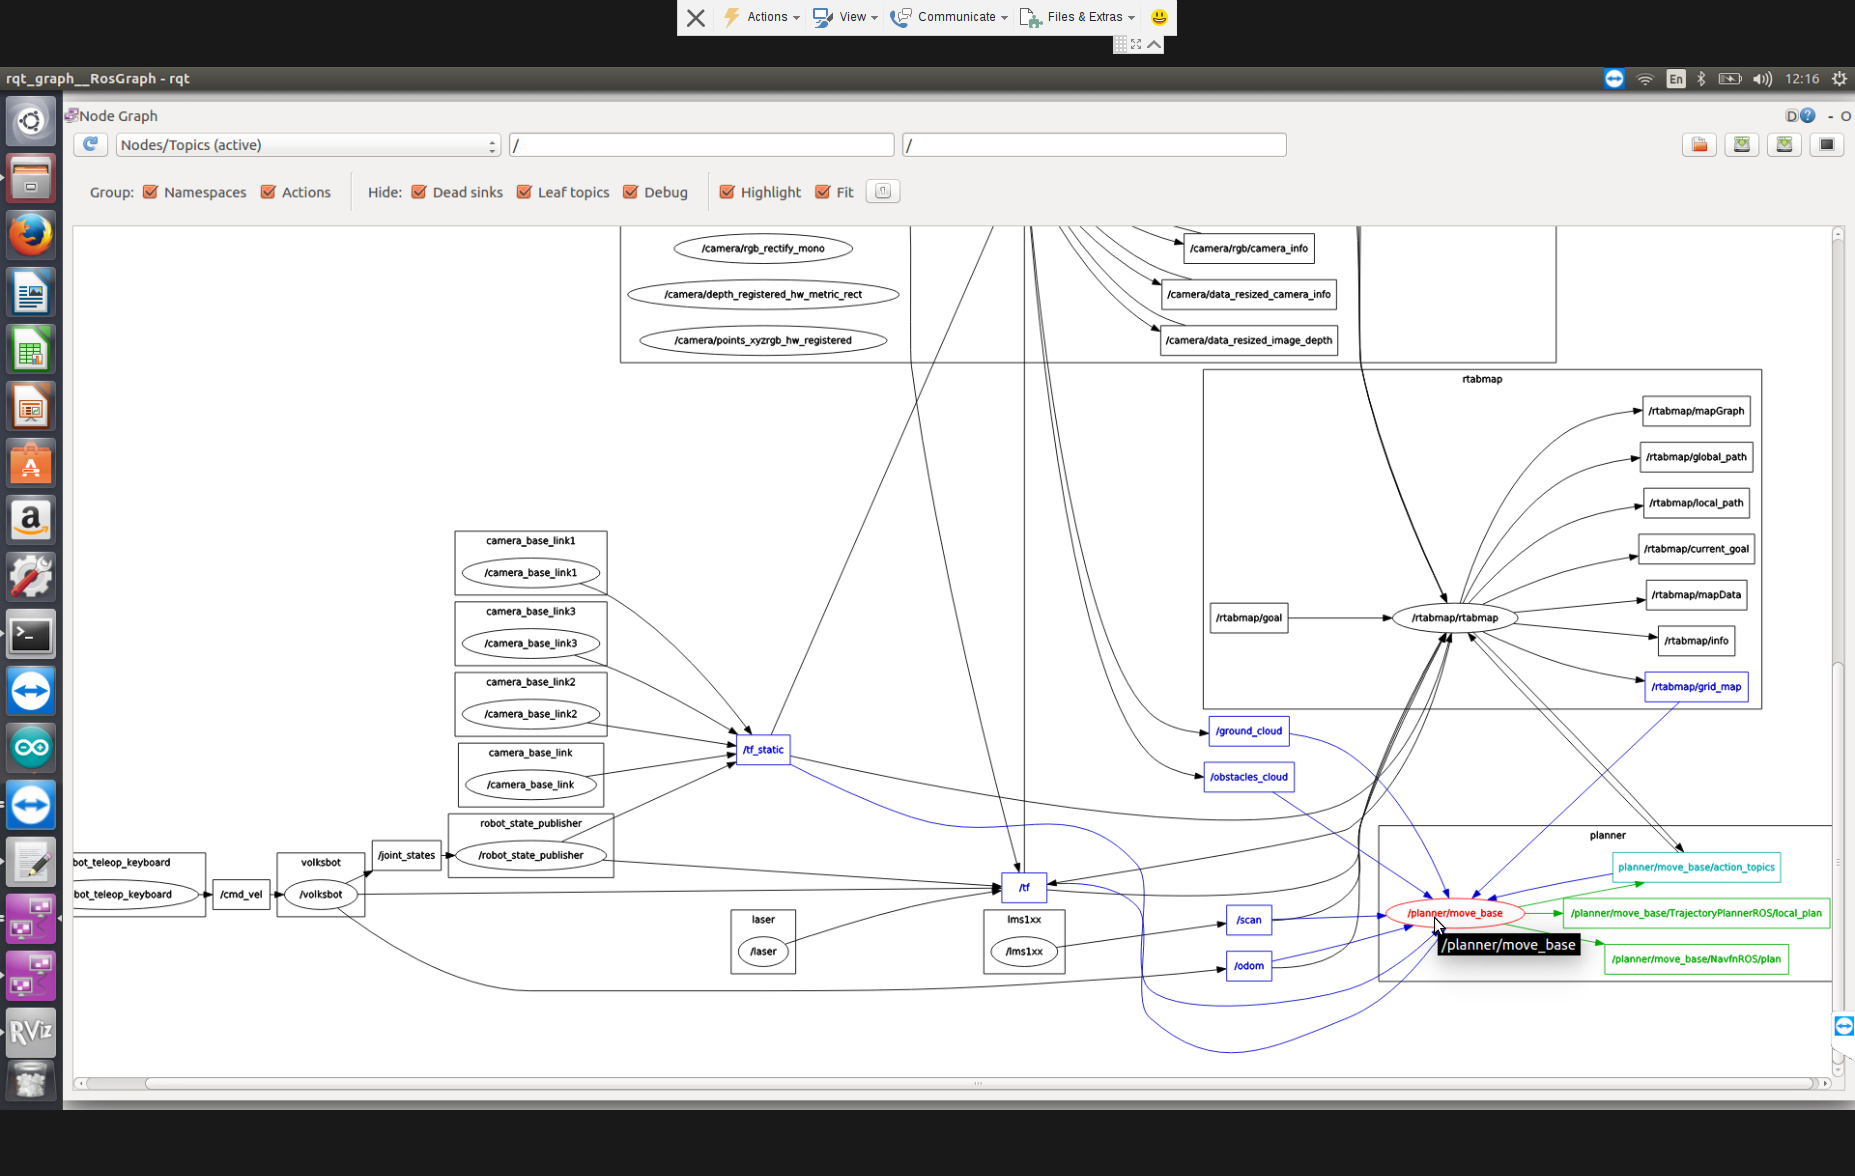Click the /rtabmap/rtabmap node ellipse
Viewport: 1855px width, 1176px height.
tap(1454, 618)
